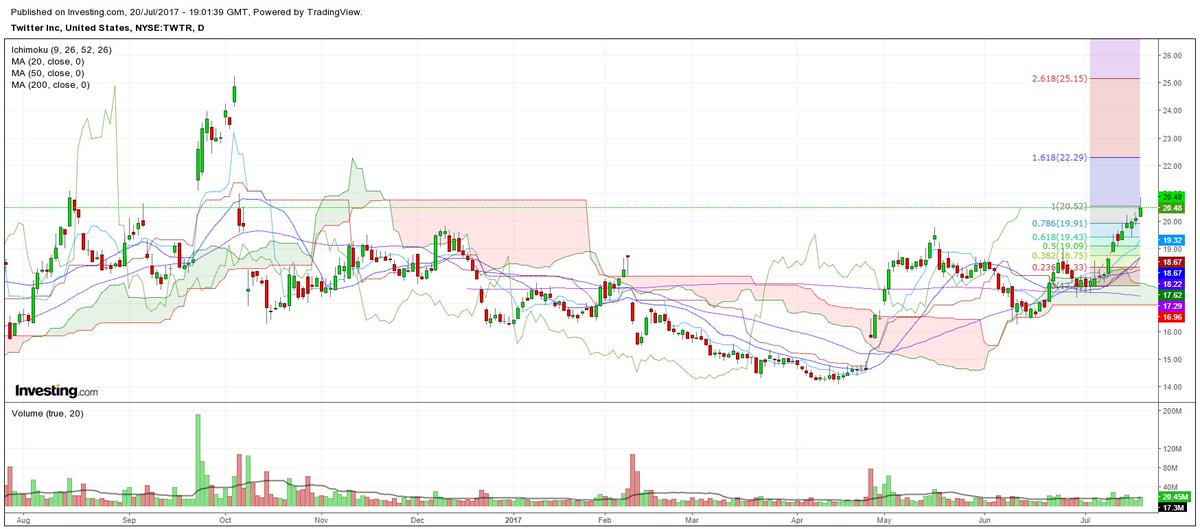1200x529 pixels.
Task: Click the Published on Investing.com header line
Action: point(185,11)
